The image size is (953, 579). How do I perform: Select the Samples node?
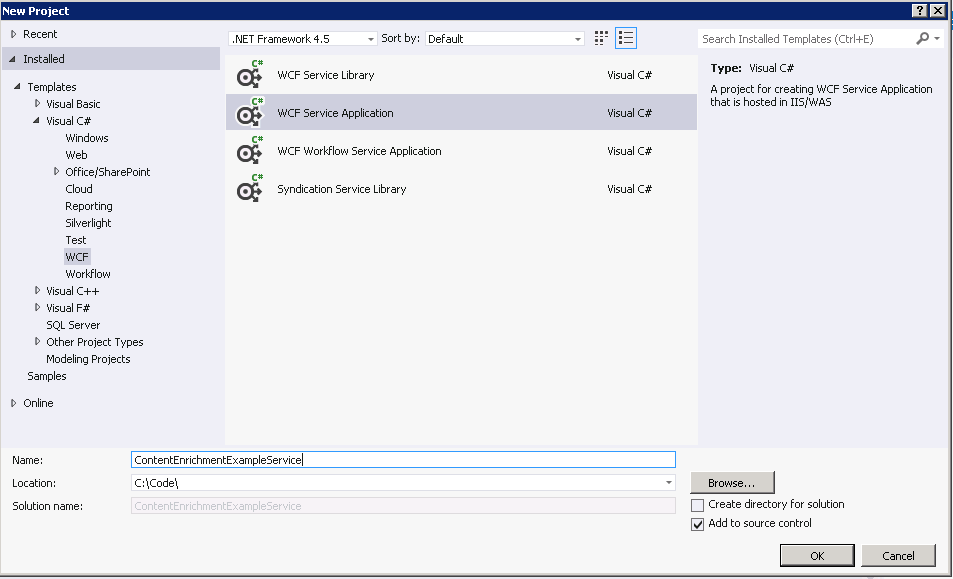[x=47, y=376]
